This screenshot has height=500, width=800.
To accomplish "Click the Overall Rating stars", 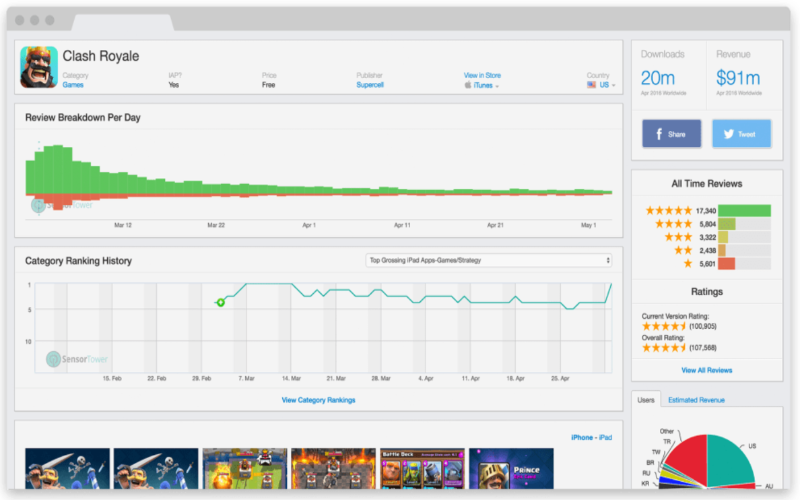I will coord(664,348).
